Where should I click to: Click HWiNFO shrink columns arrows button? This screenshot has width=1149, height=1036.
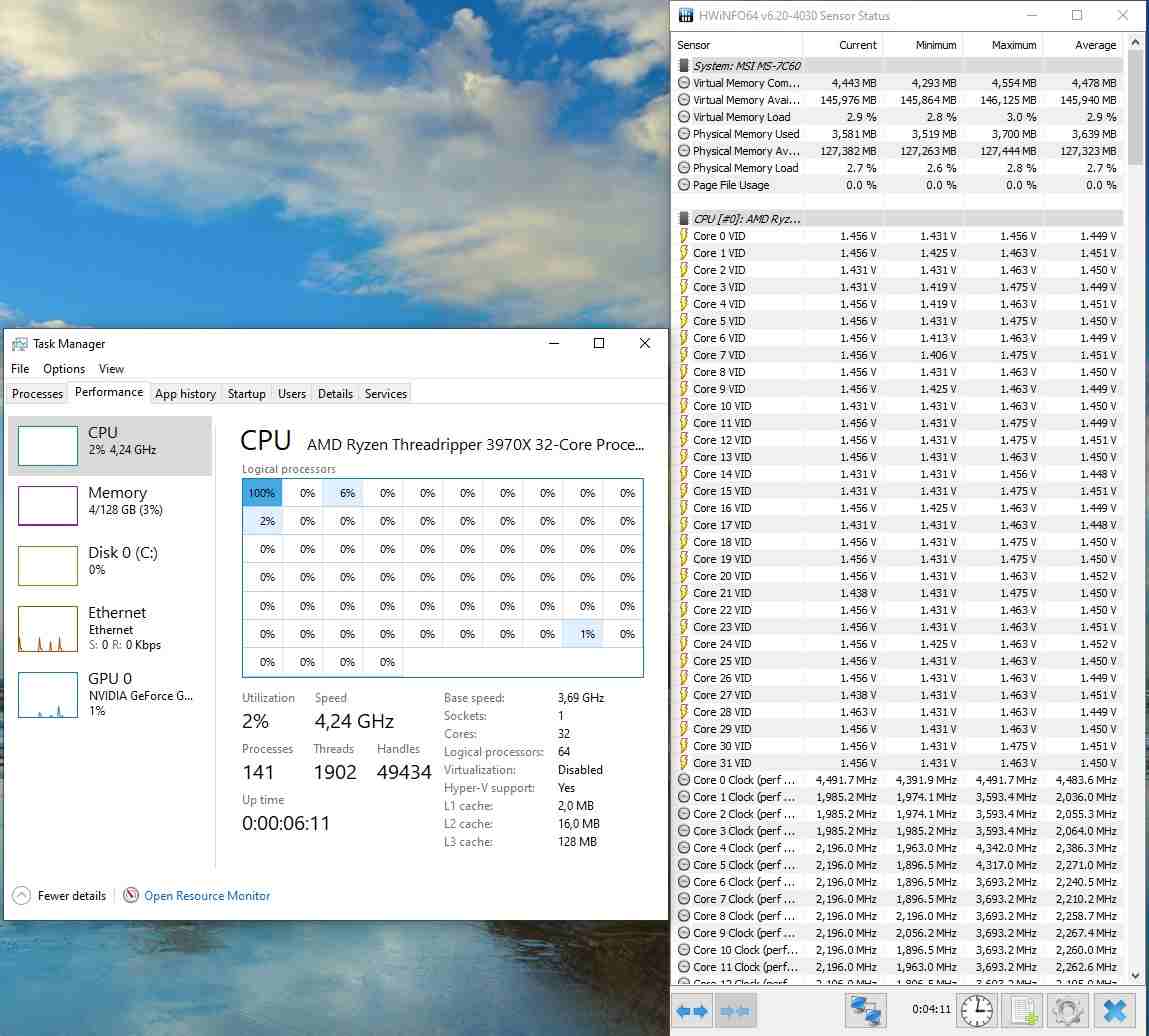coord(734,1011)
